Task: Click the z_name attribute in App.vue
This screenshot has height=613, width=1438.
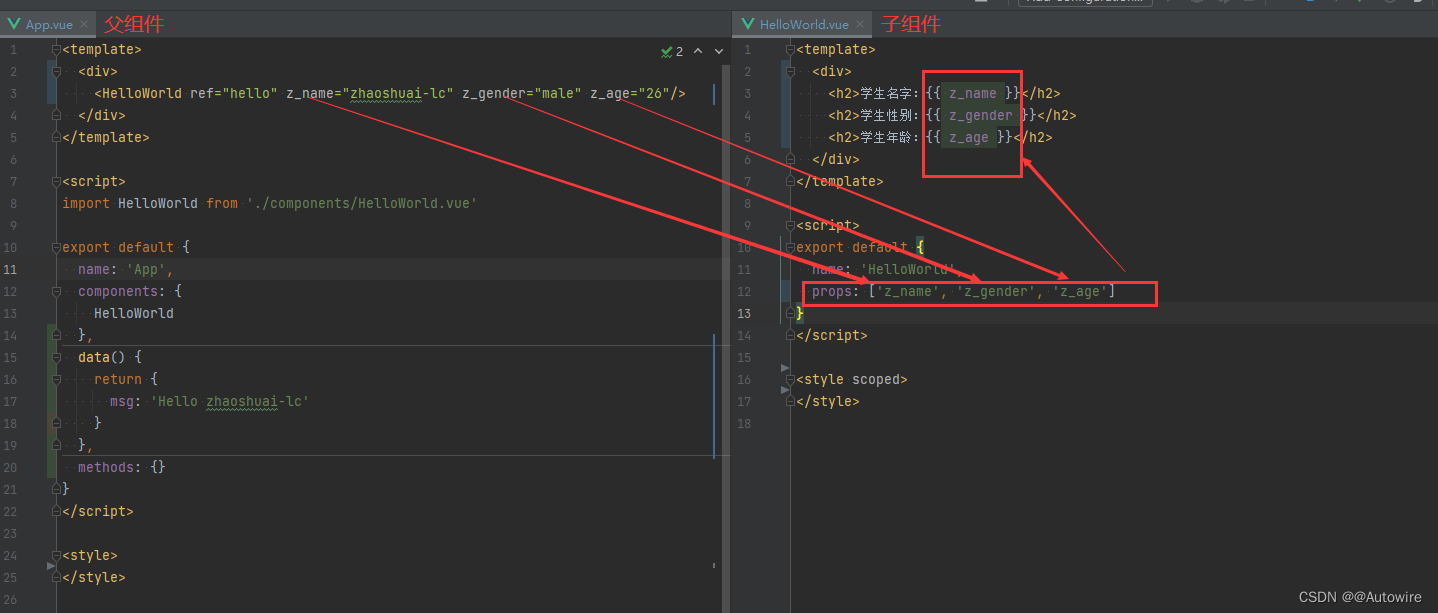Action: [310, 93]
